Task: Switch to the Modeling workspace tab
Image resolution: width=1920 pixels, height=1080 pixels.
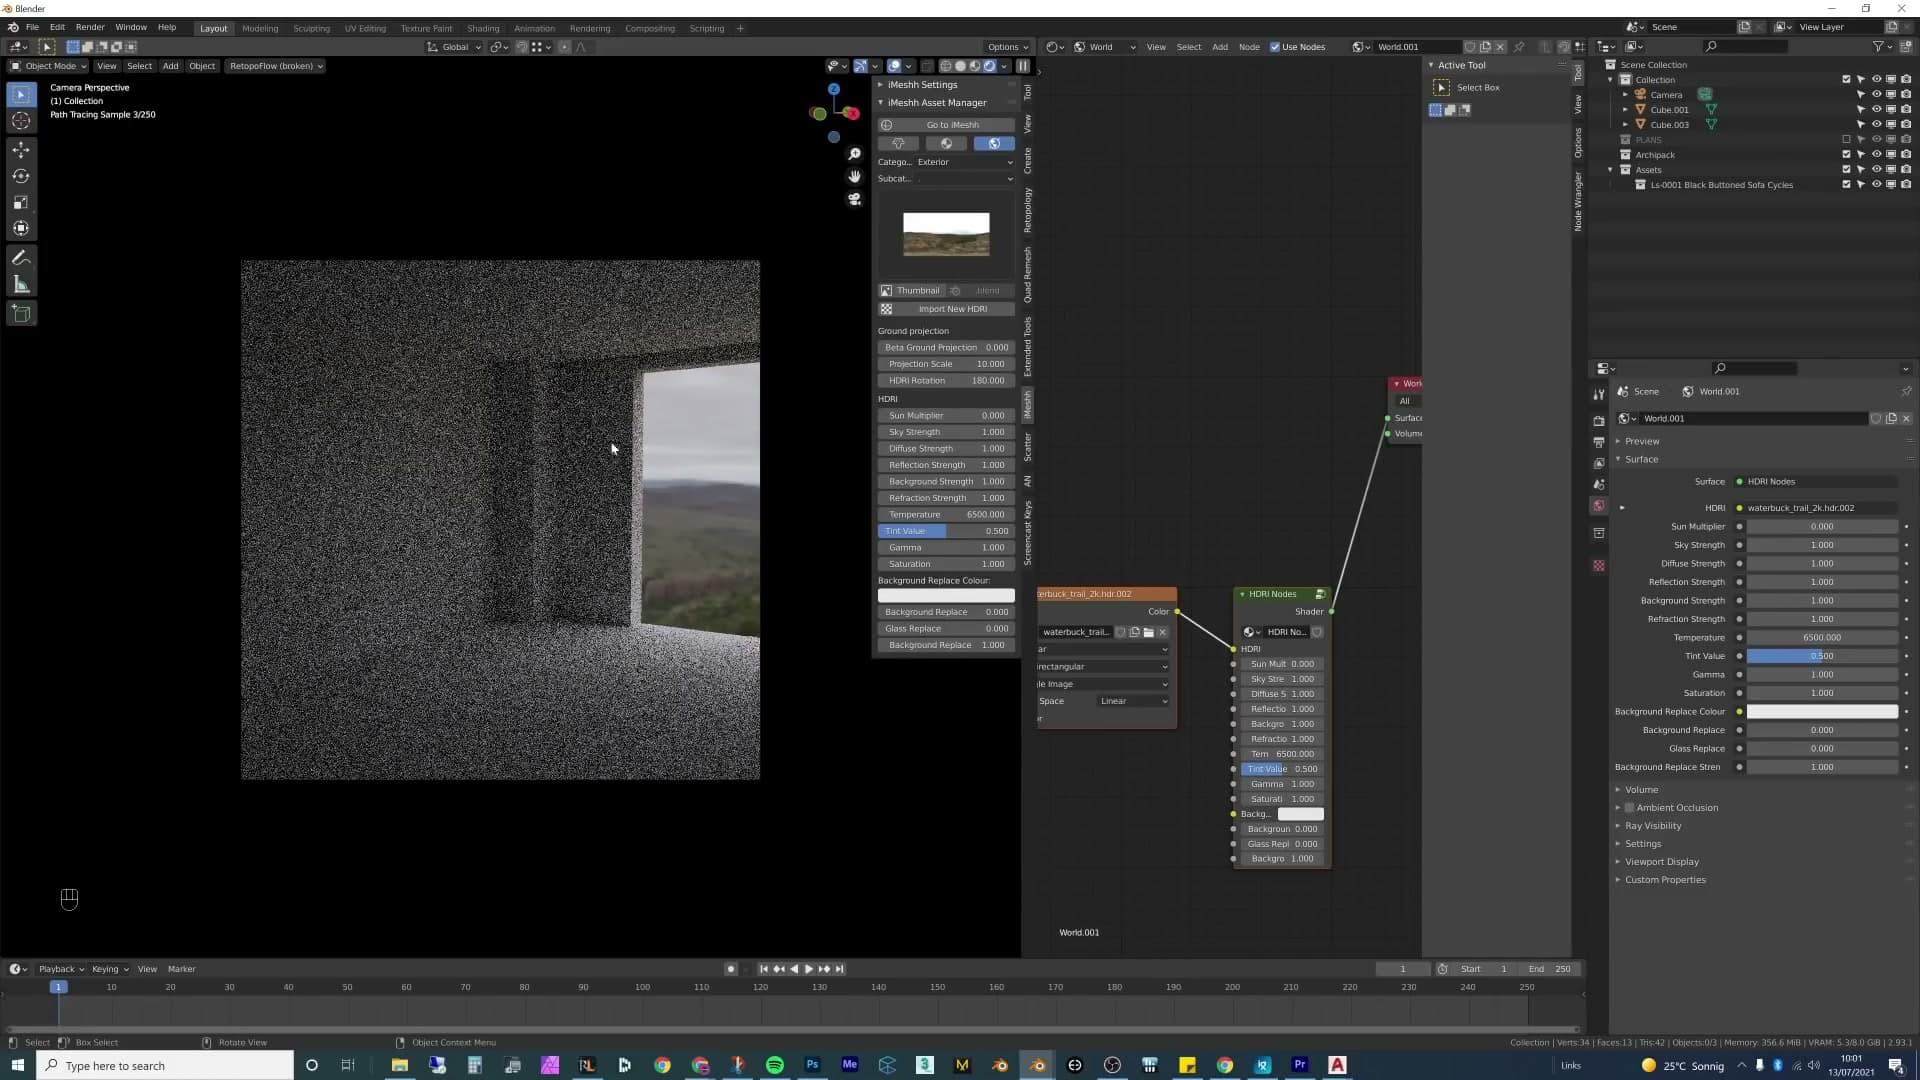Action: (260, 28)
